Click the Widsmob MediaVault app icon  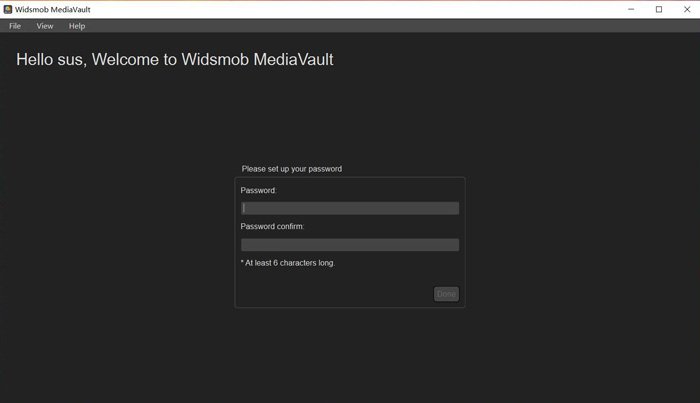(8, 9)
